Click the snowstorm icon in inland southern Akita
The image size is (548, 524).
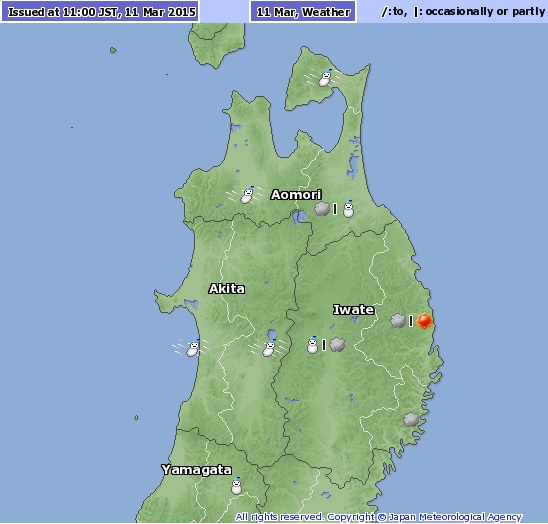[x=268, y=348]
